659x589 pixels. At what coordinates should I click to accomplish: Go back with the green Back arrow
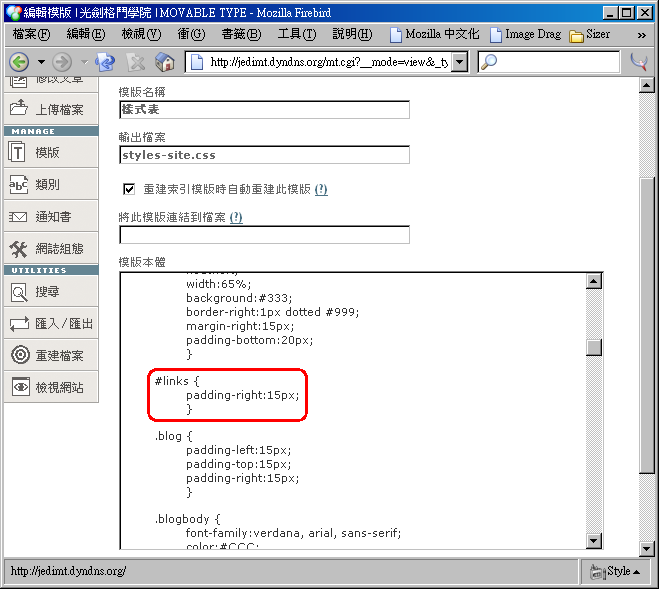click(x=19, y=62)
